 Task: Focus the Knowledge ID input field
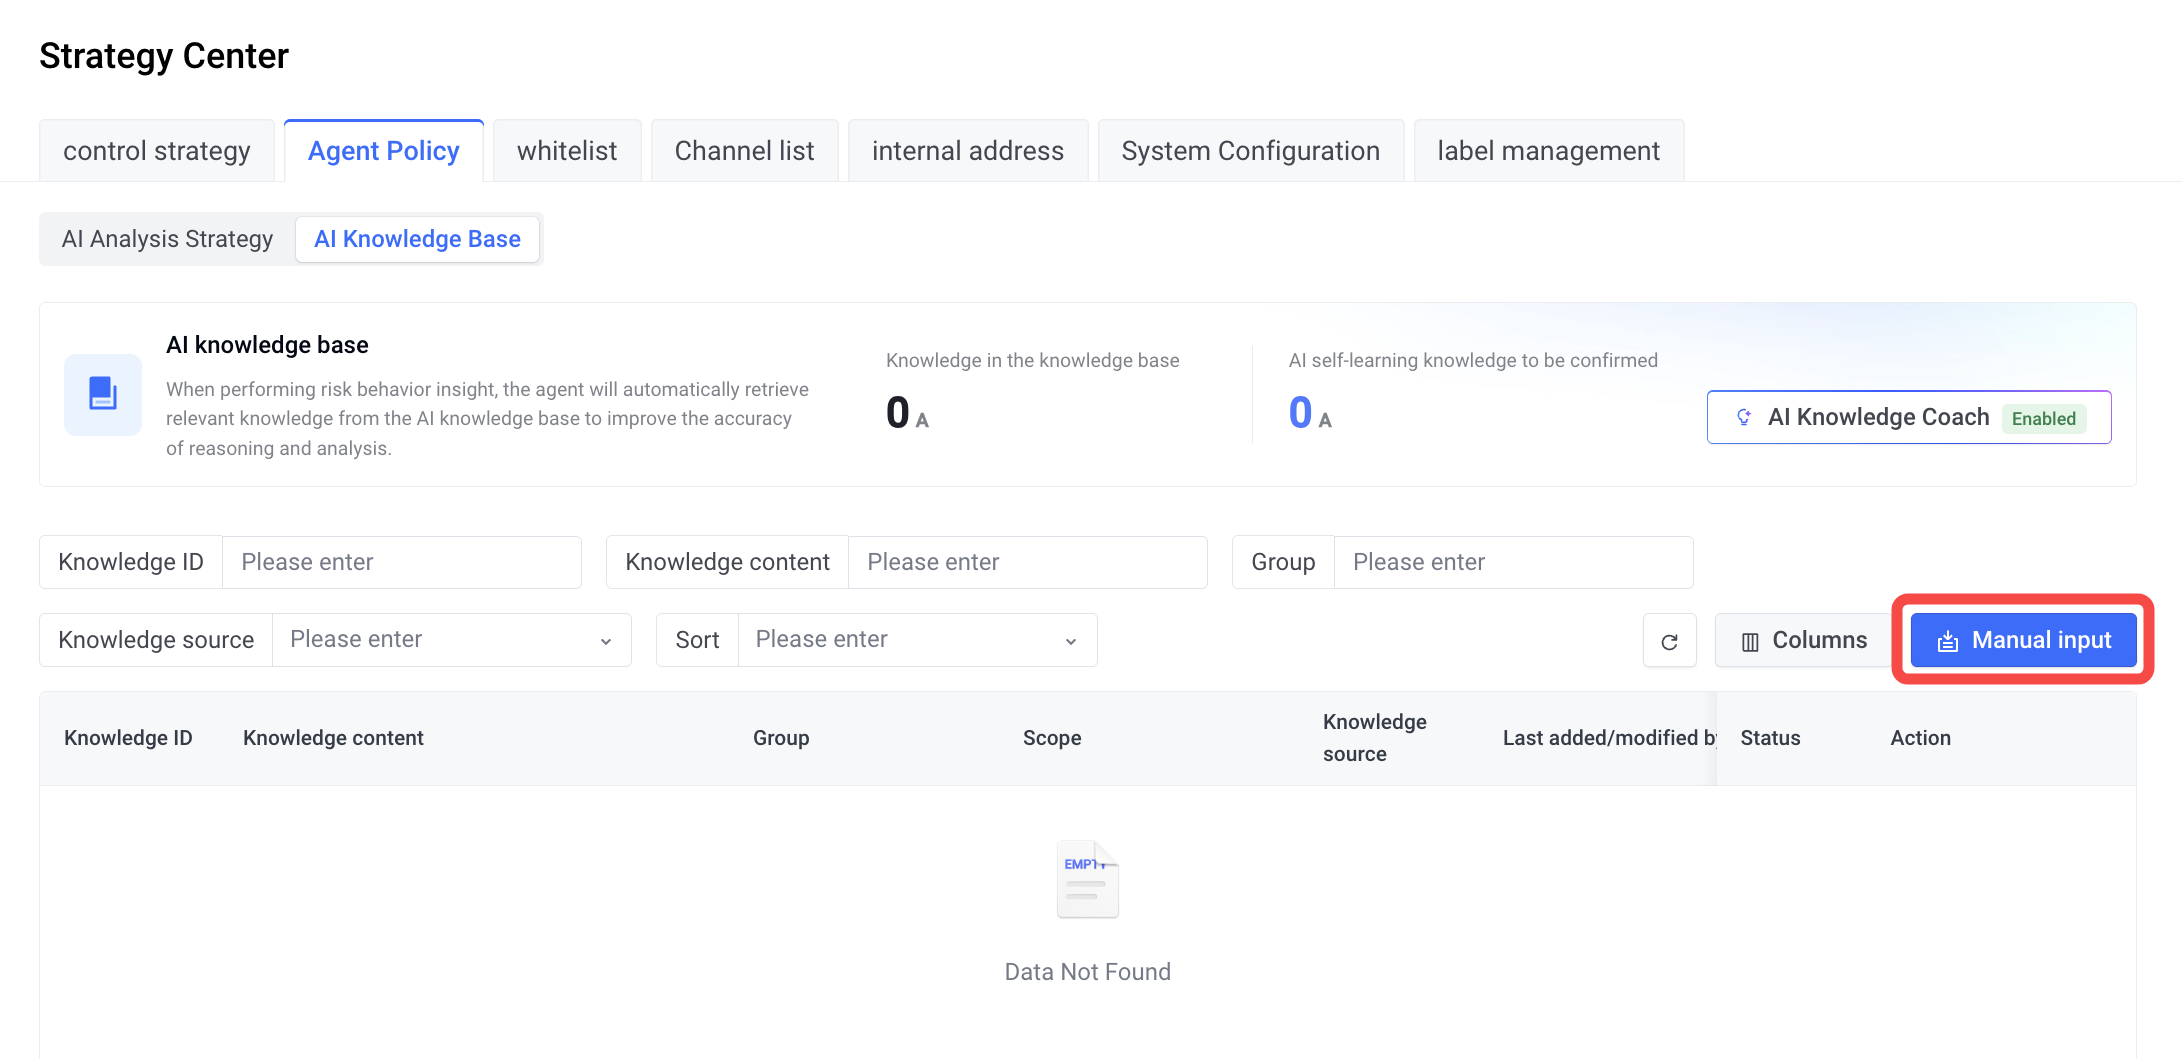click(x=401, y=562)
